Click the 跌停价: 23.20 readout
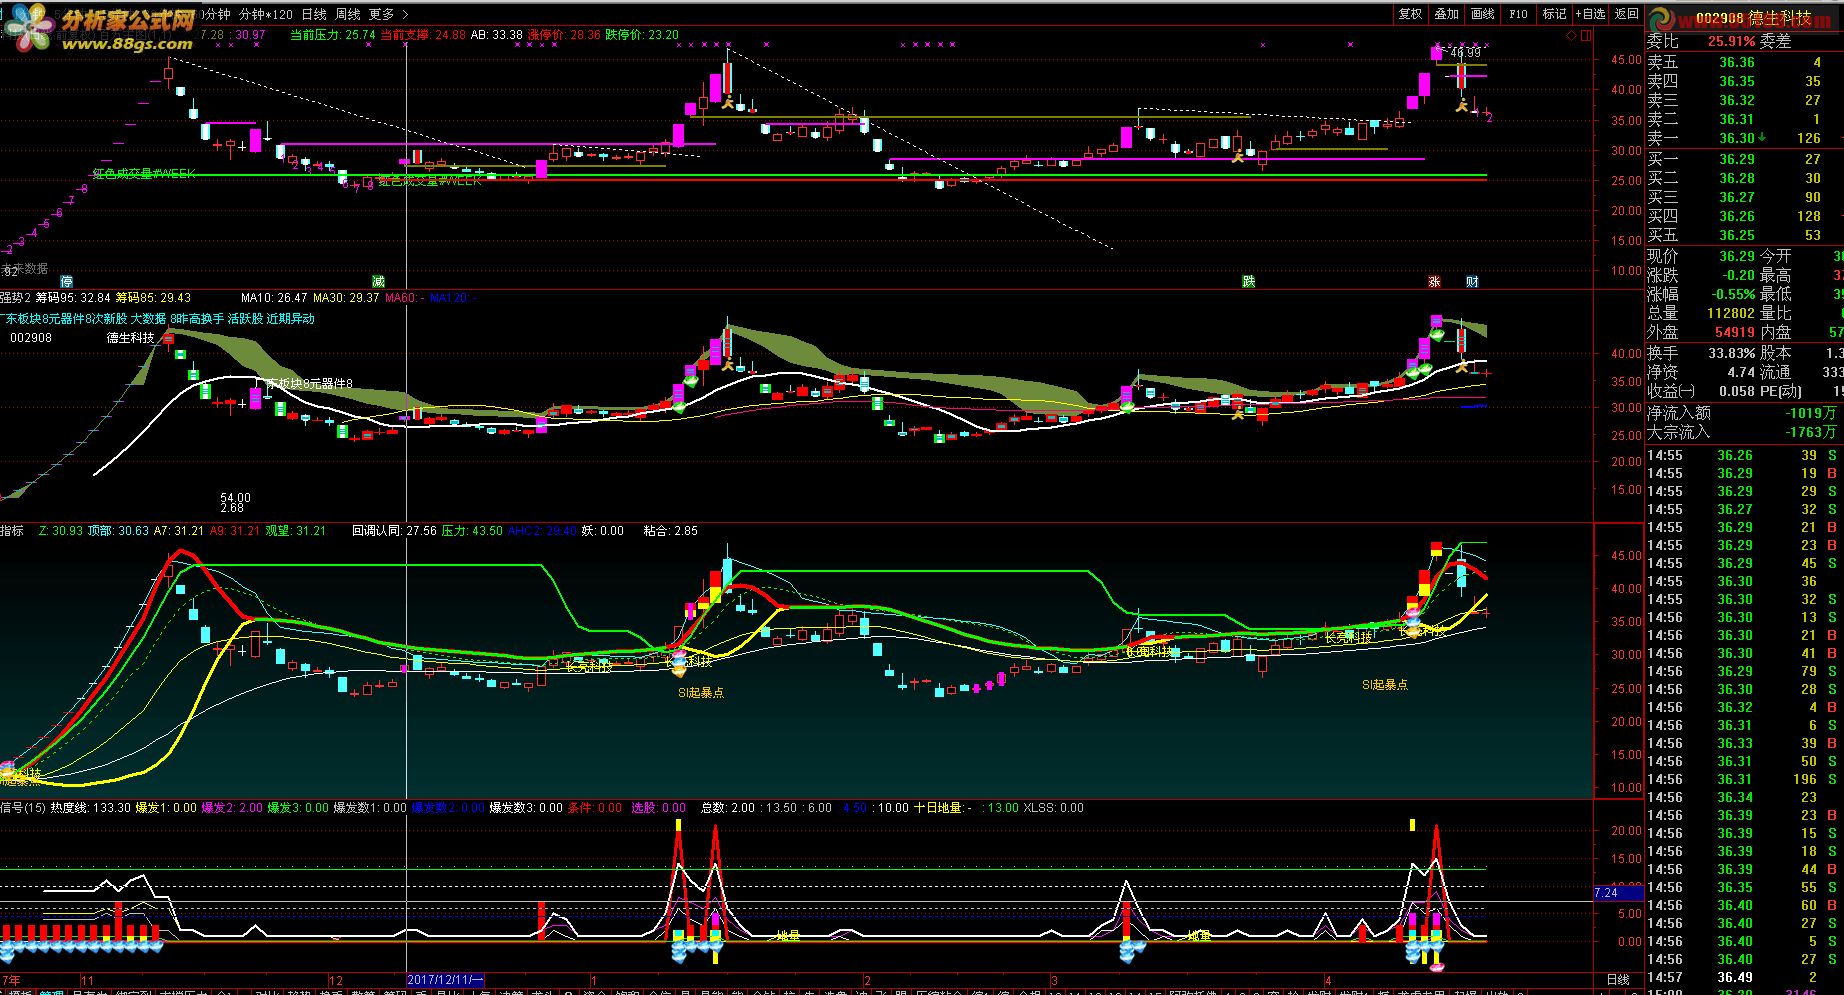Screen dimensions: 1844x995 pos(642,34)
